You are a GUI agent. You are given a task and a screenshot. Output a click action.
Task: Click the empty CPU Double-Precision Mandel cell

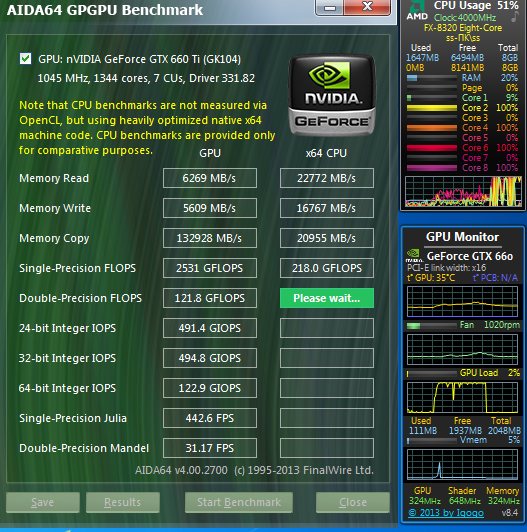(327, 448)
